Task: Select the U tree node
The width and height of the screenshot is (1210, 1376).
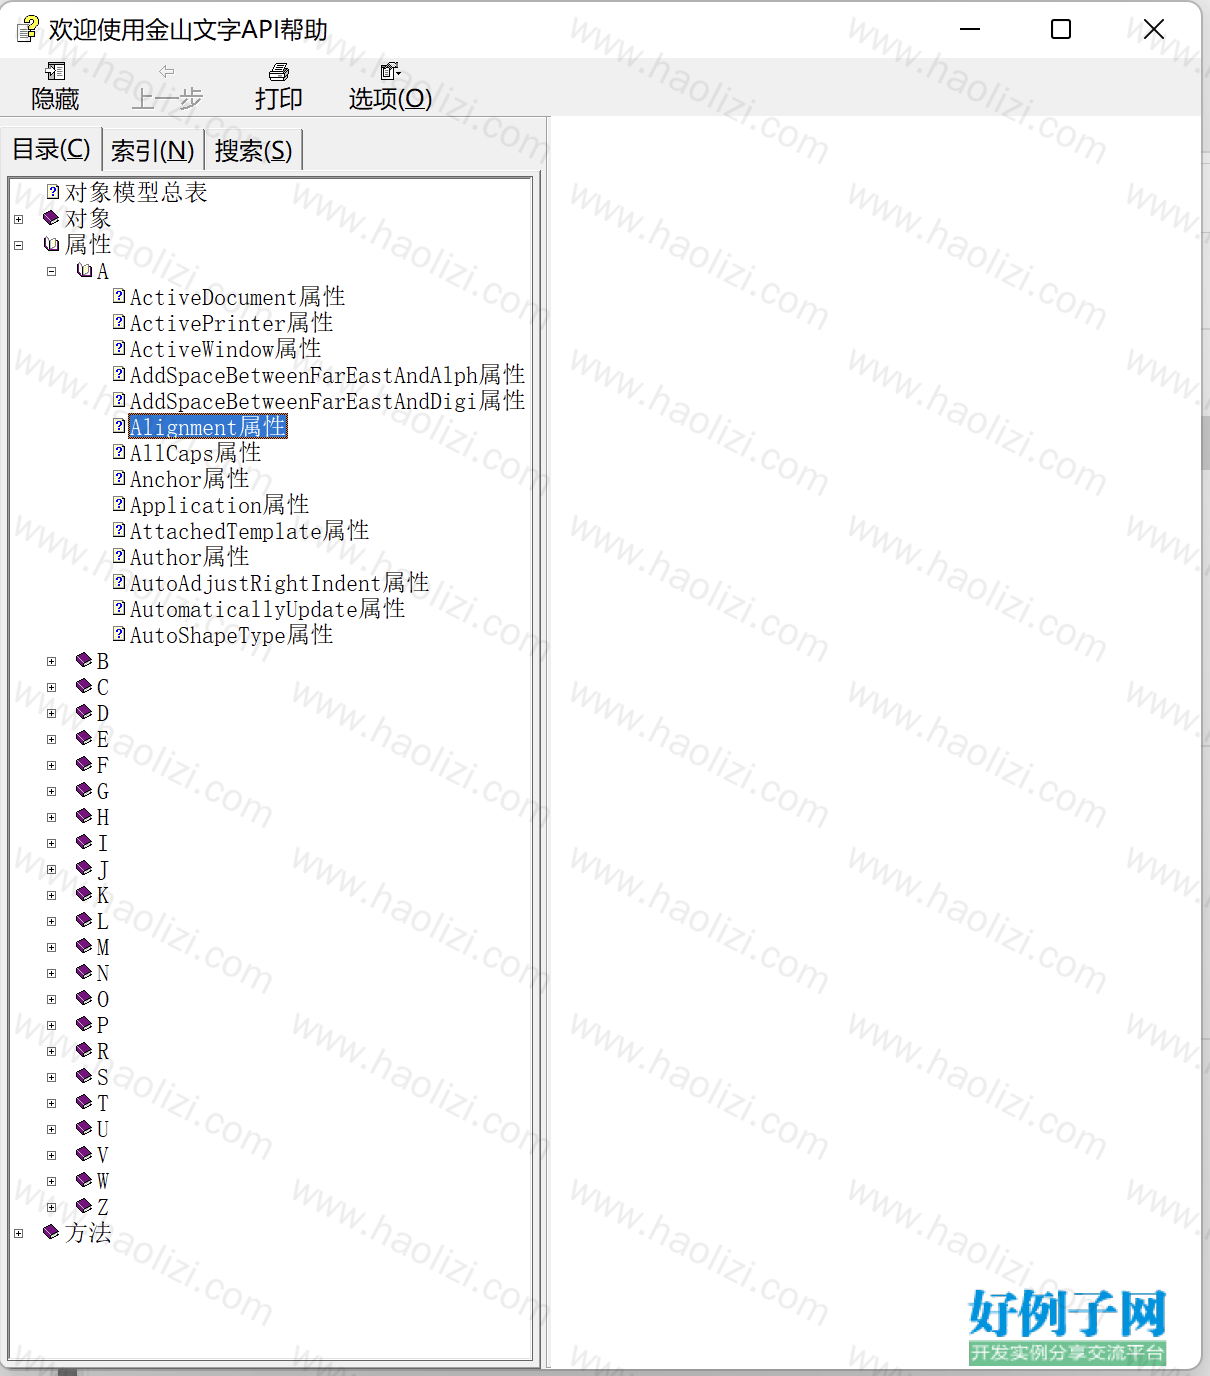Action: point(102,1129)
